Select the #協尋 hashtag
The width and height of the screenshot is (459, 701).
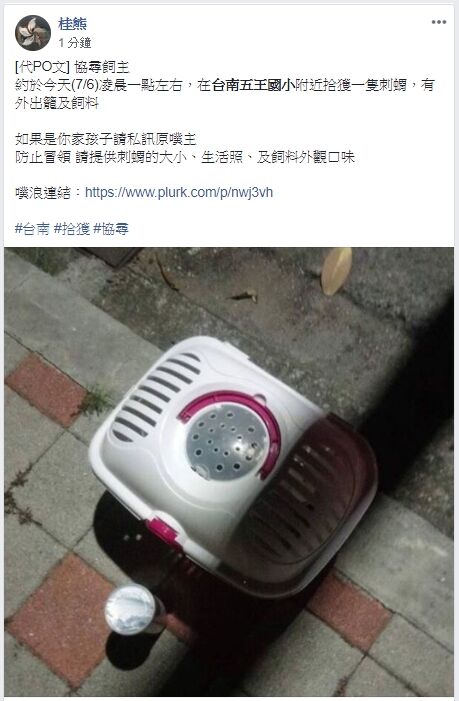(111, 229)
